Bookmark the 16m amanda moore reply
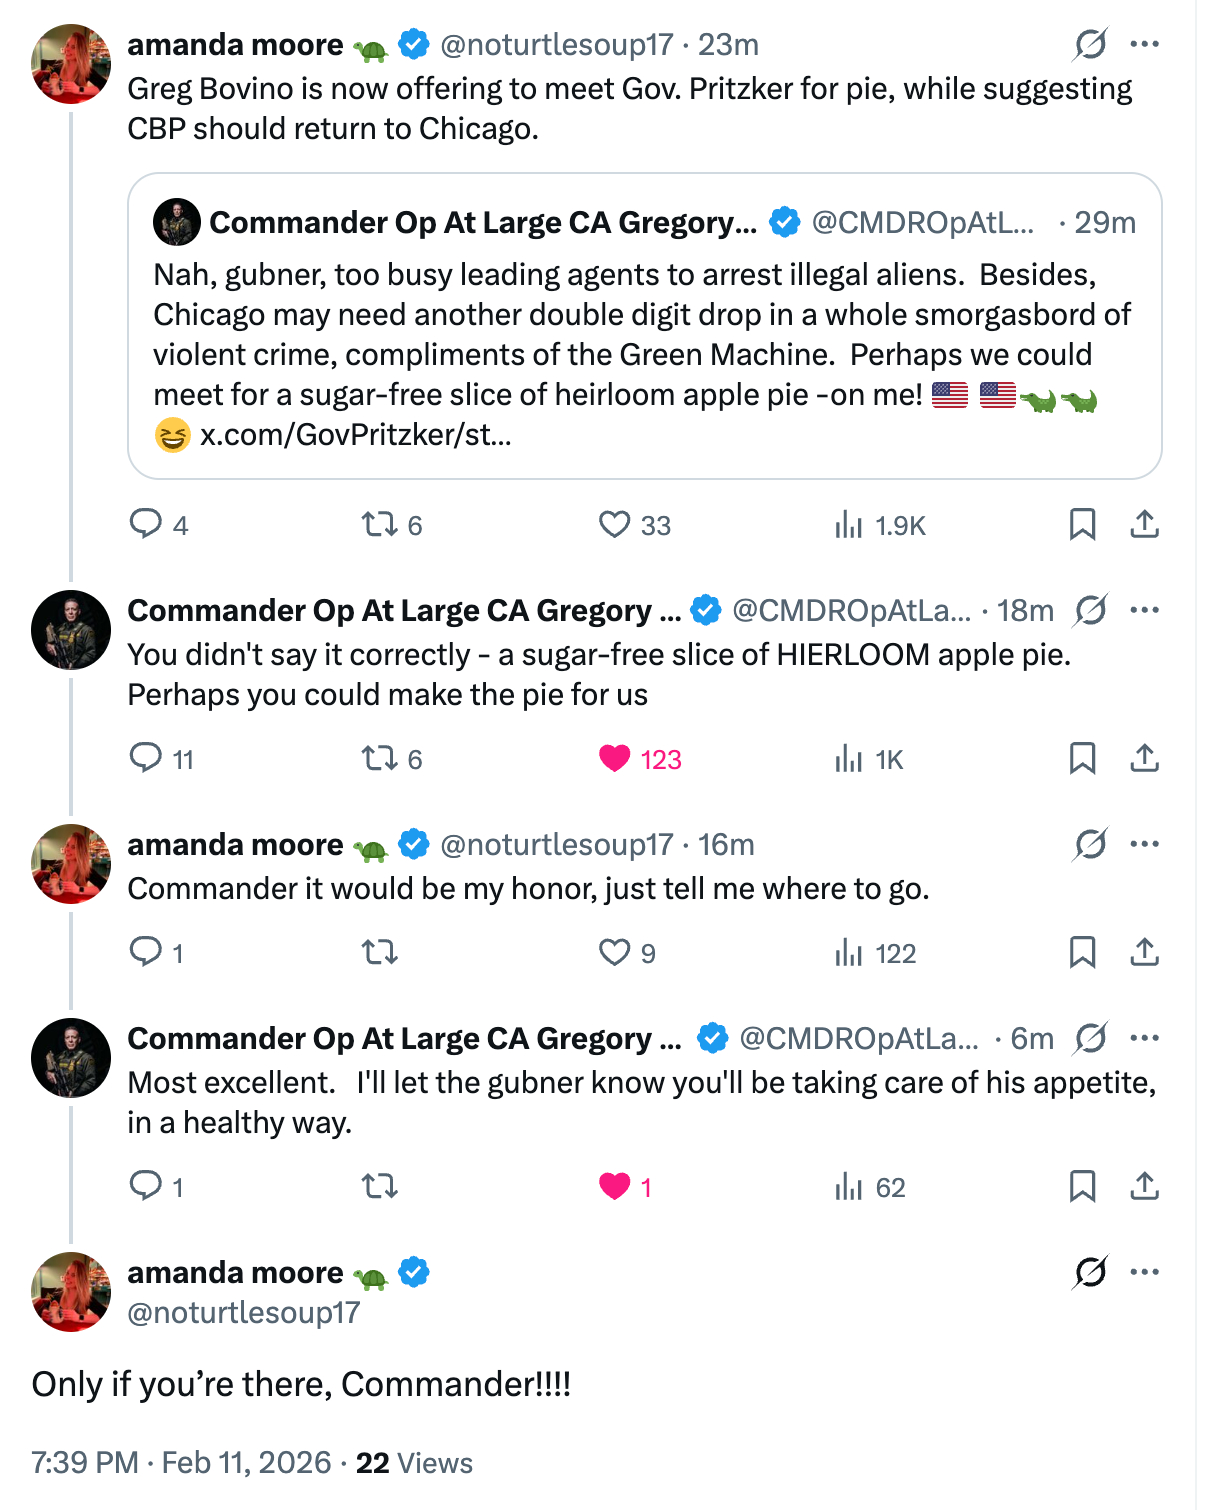Image resolution: width=1224 pixels, height=1510 pixels. 1082,952
